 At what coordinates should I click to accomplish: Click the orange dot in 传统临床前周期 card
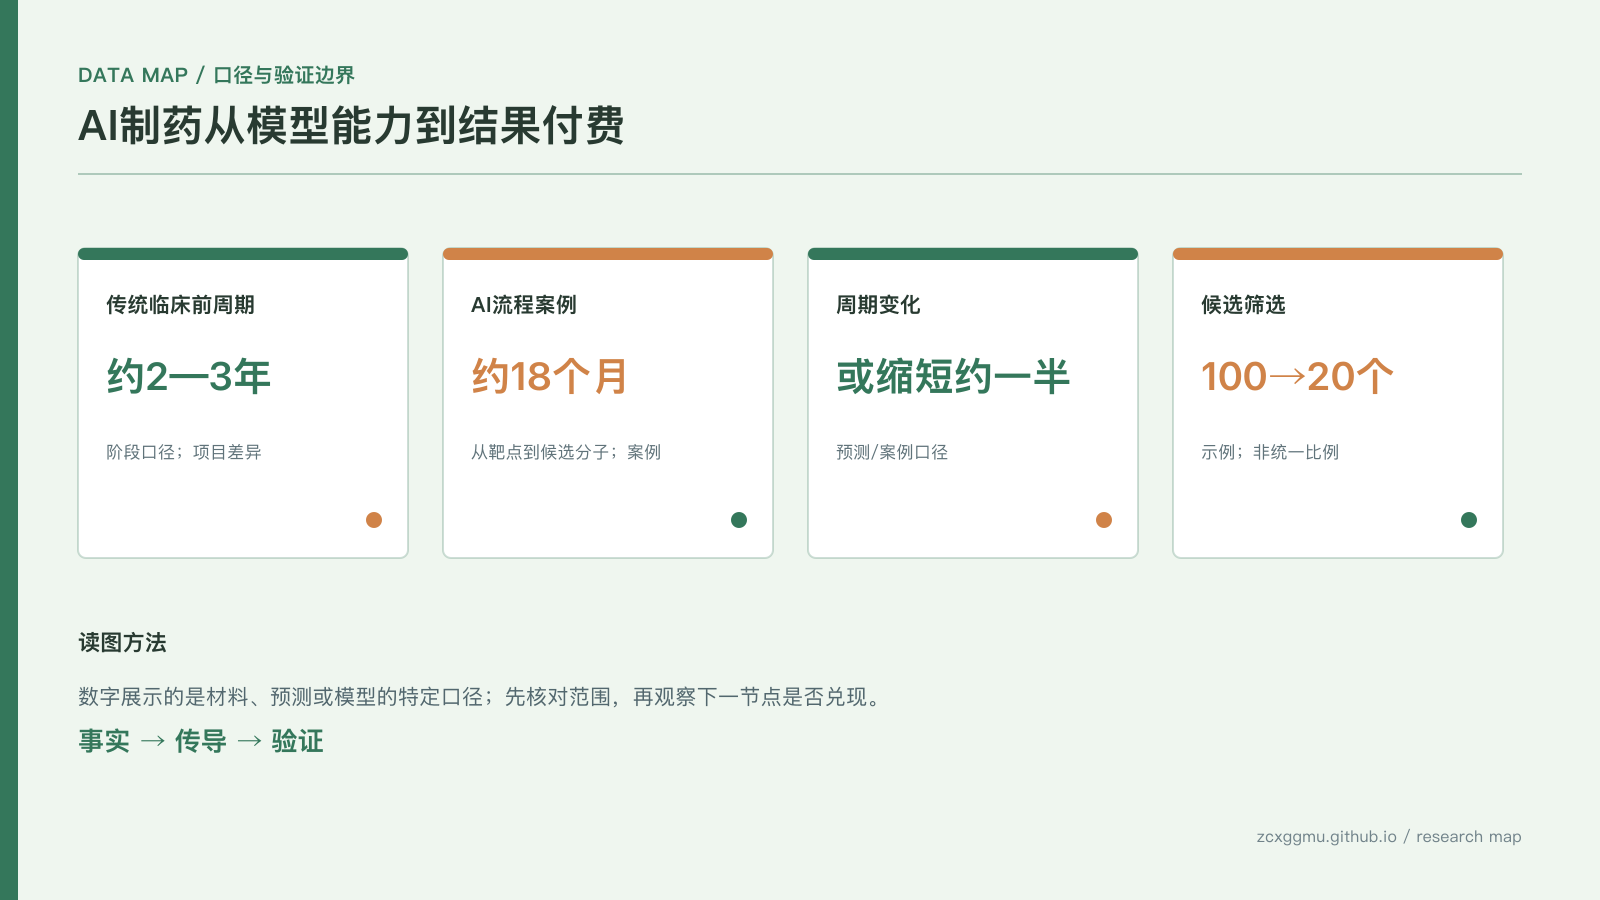point(374,520)
